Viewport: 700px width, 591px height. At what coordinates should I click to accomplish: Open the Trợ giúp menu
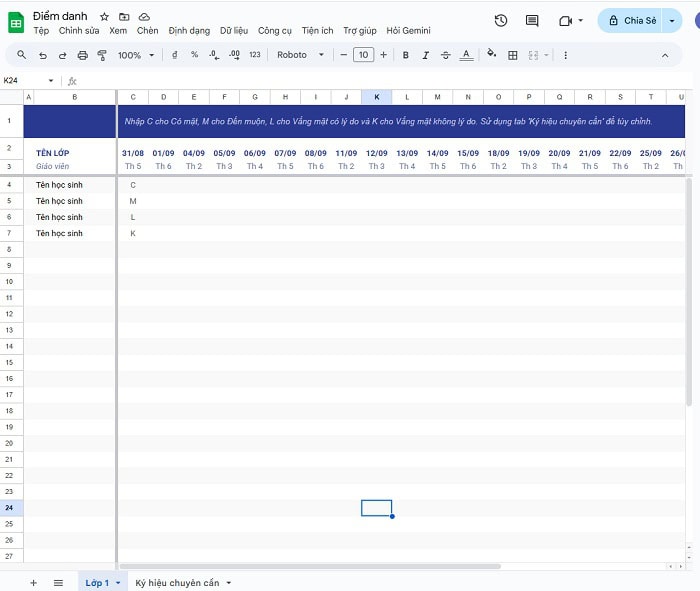pyautogui.click(x=360, y=30)
